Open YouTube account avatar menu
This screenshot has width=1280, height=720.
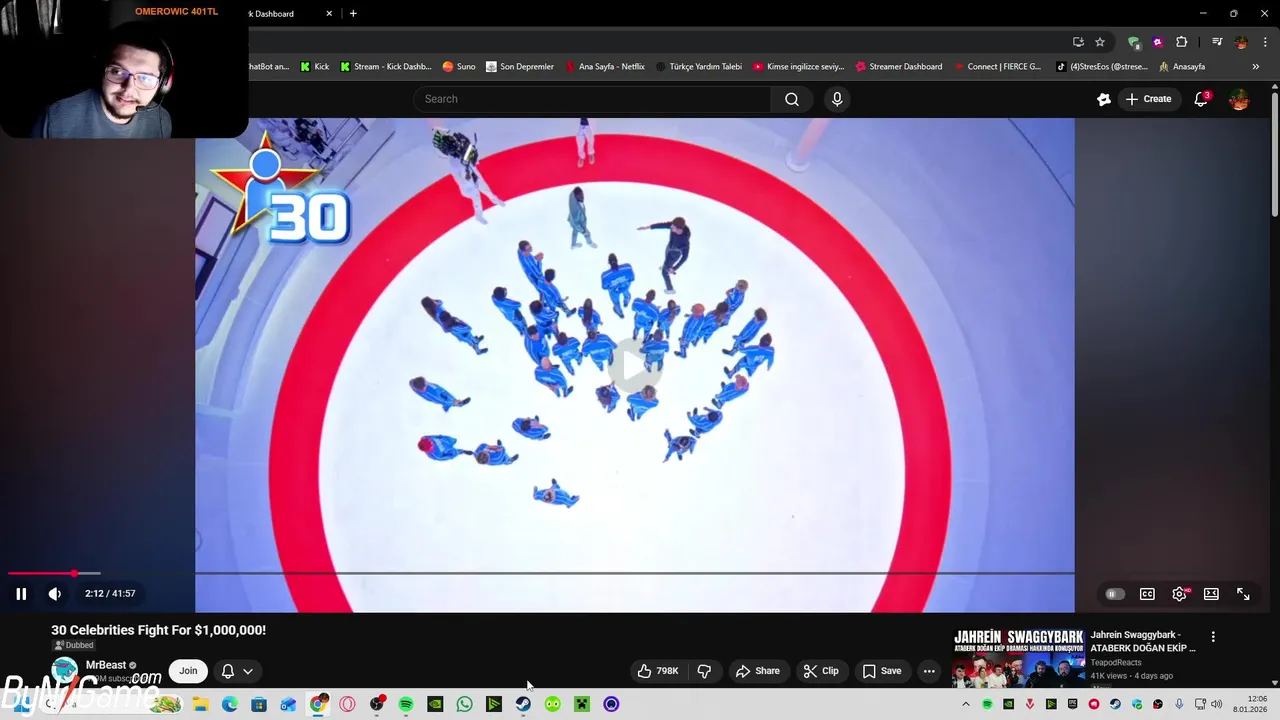[1239, 99]
